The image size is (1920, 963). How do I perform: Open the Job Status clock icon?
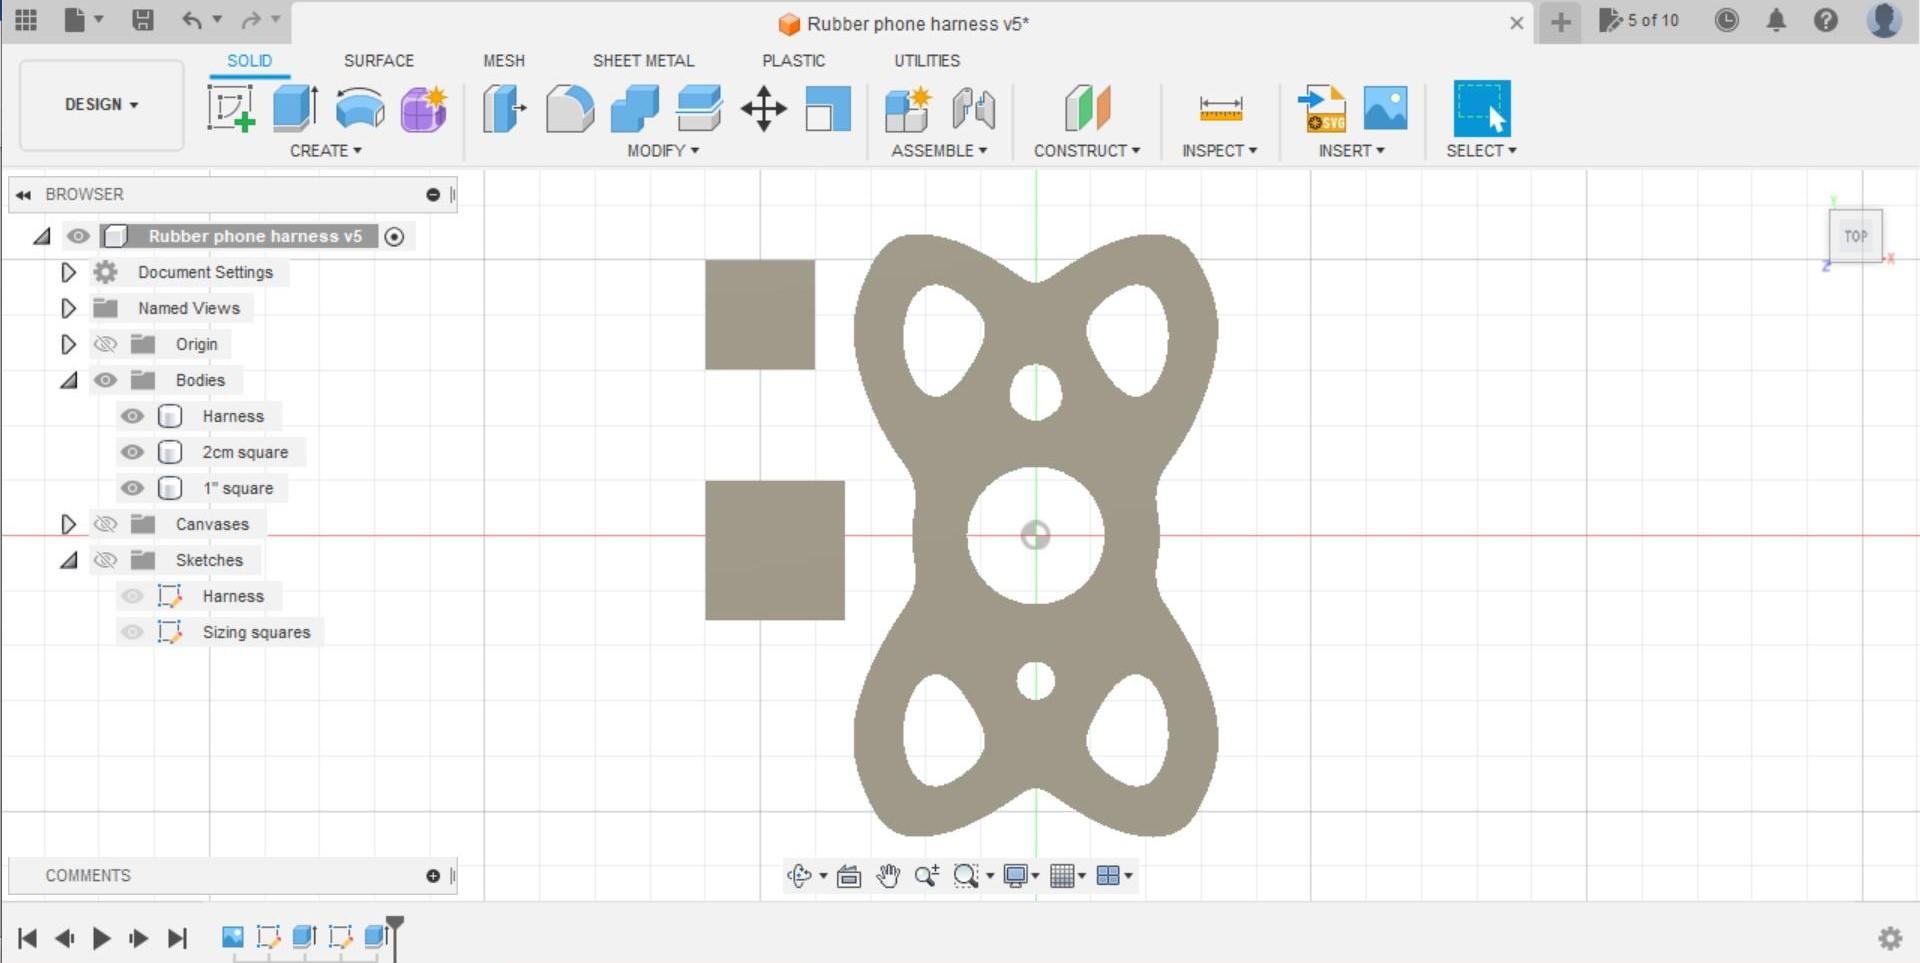pos(1726,20)
